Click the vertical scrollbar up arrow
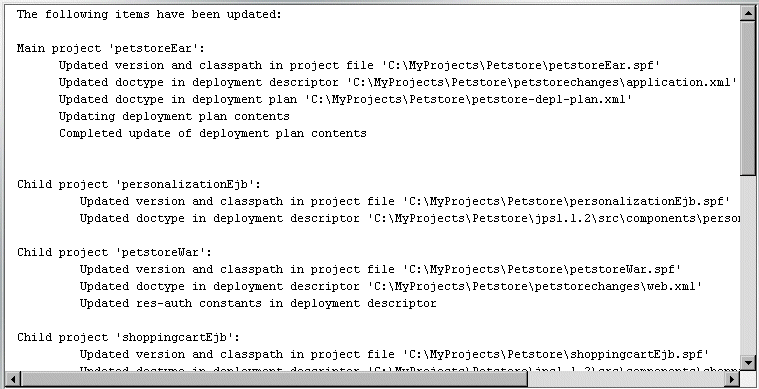Screen dimensions: 759x389 pyautogui.click(x=748, y=13)
